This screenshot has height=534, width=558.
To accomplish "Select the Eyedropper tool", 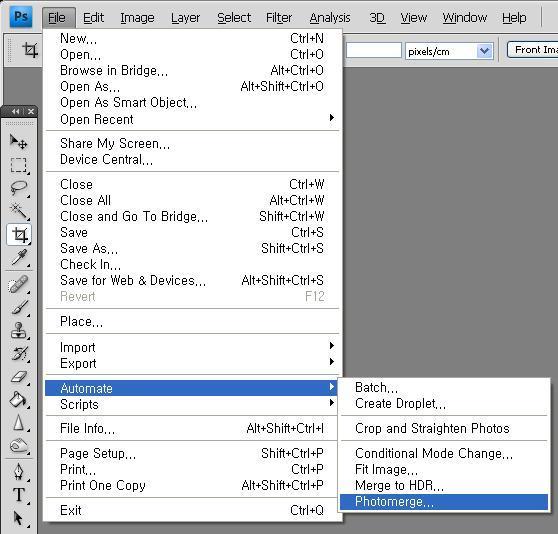I will (x=19, y=258).
